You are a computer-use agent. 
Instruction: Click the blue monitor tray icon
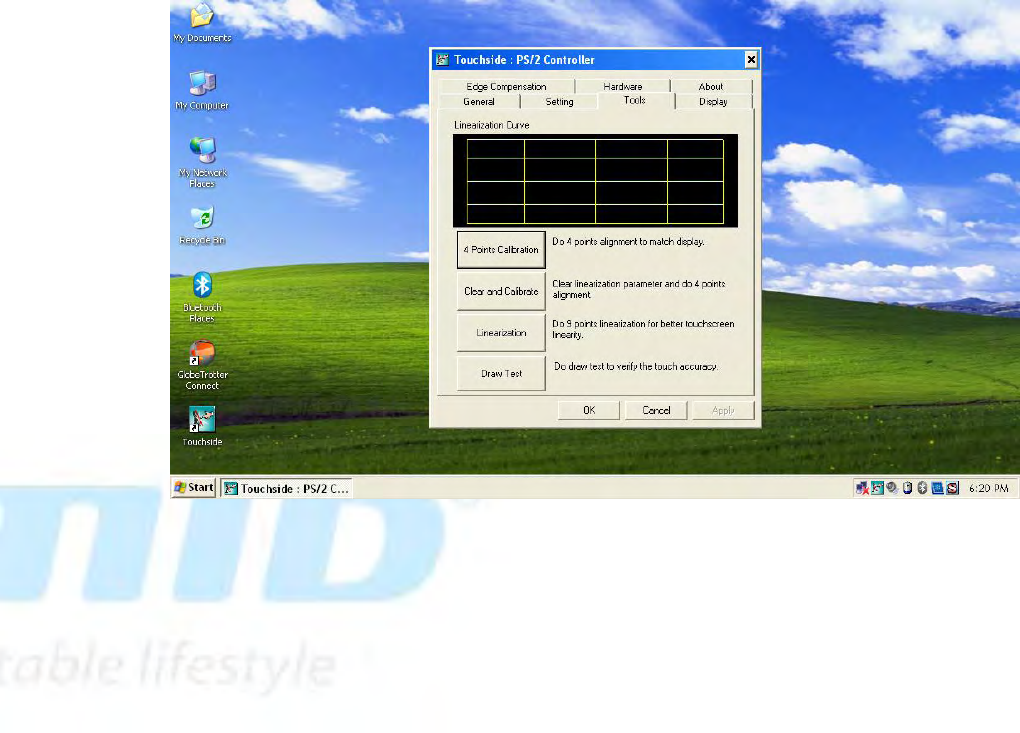(x=937, y=488)
